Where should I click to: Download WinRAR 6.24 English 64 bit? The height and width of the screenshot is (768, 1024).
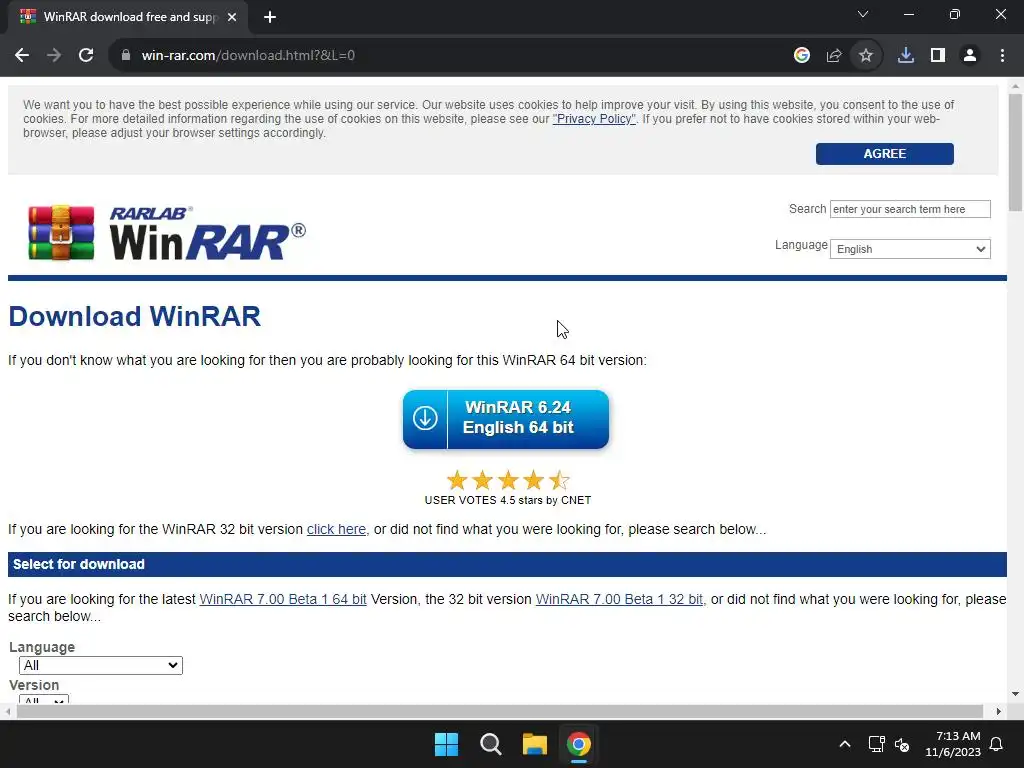505,419
